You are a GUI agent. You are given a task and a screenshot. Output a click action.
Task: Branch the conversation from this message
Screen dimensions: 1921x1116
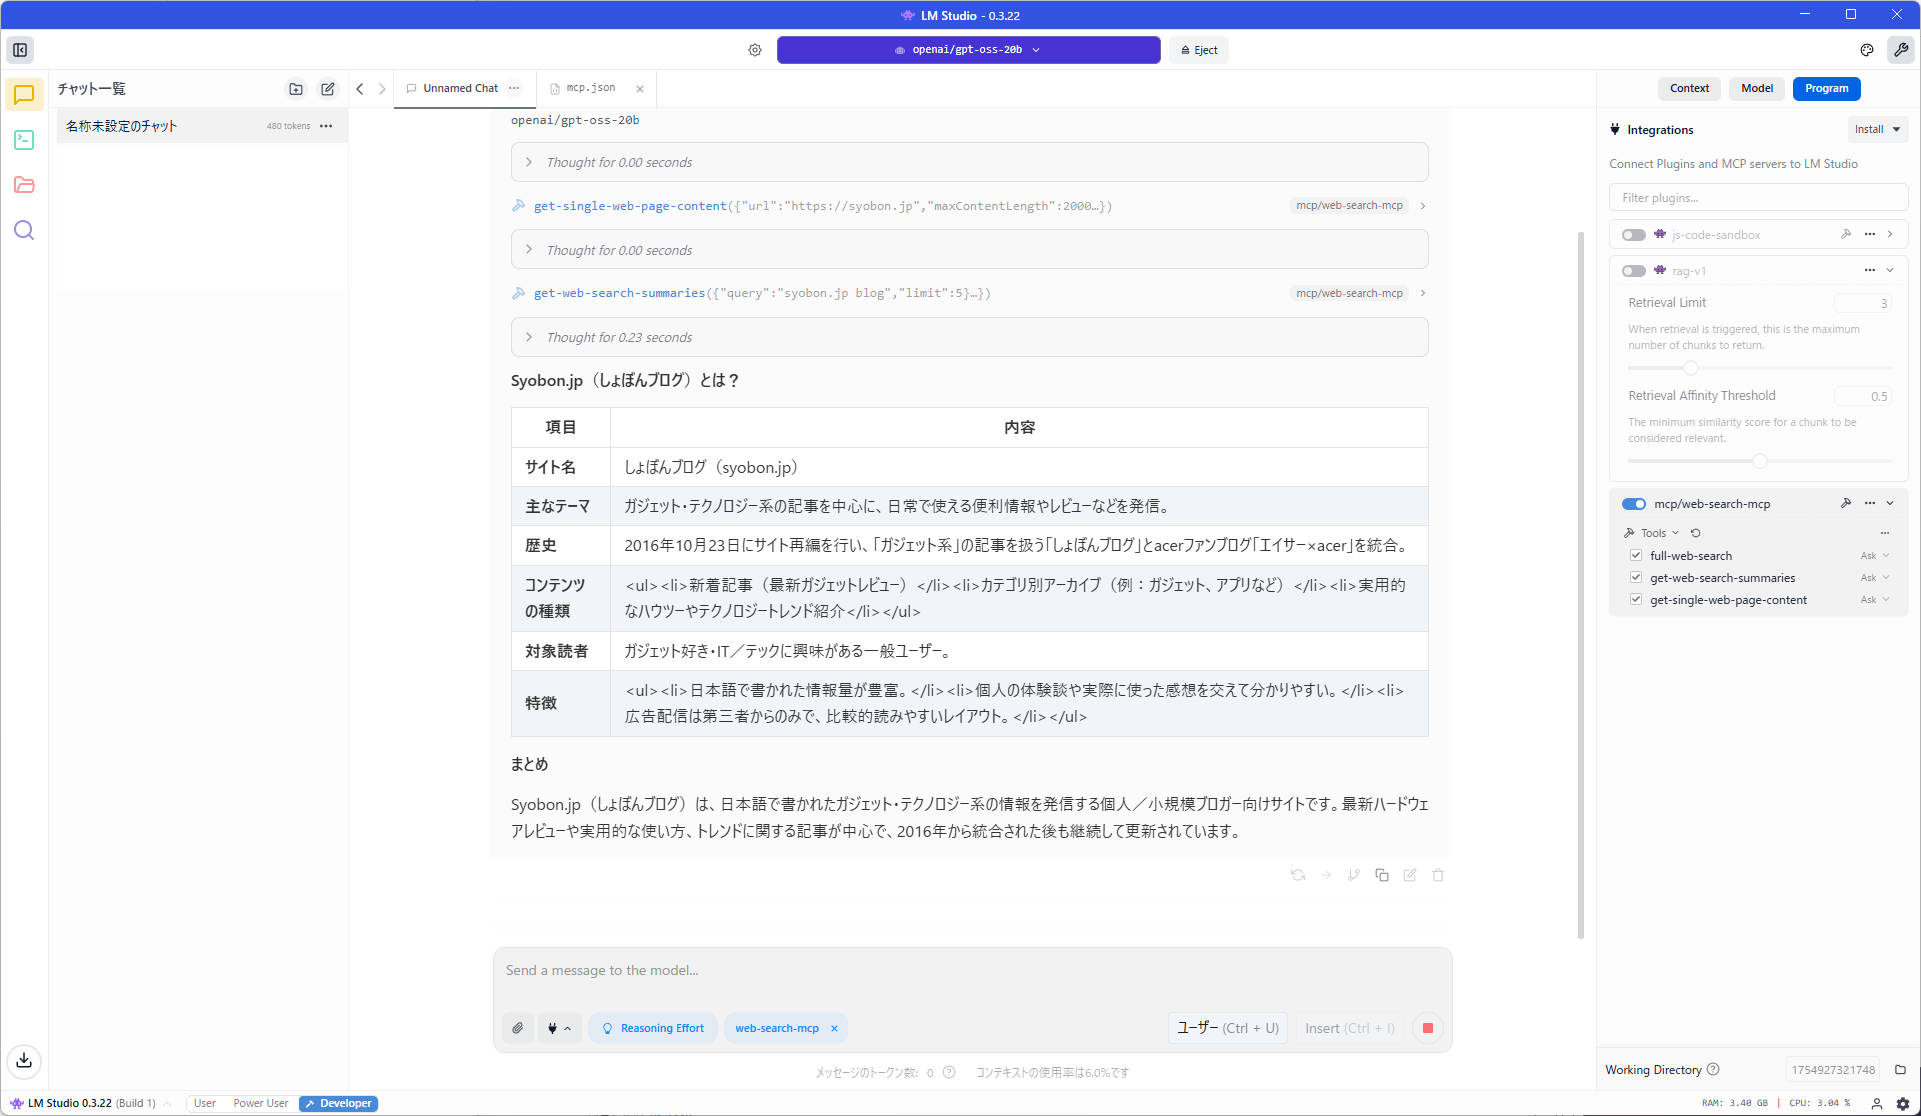(x=1354, y=875)
